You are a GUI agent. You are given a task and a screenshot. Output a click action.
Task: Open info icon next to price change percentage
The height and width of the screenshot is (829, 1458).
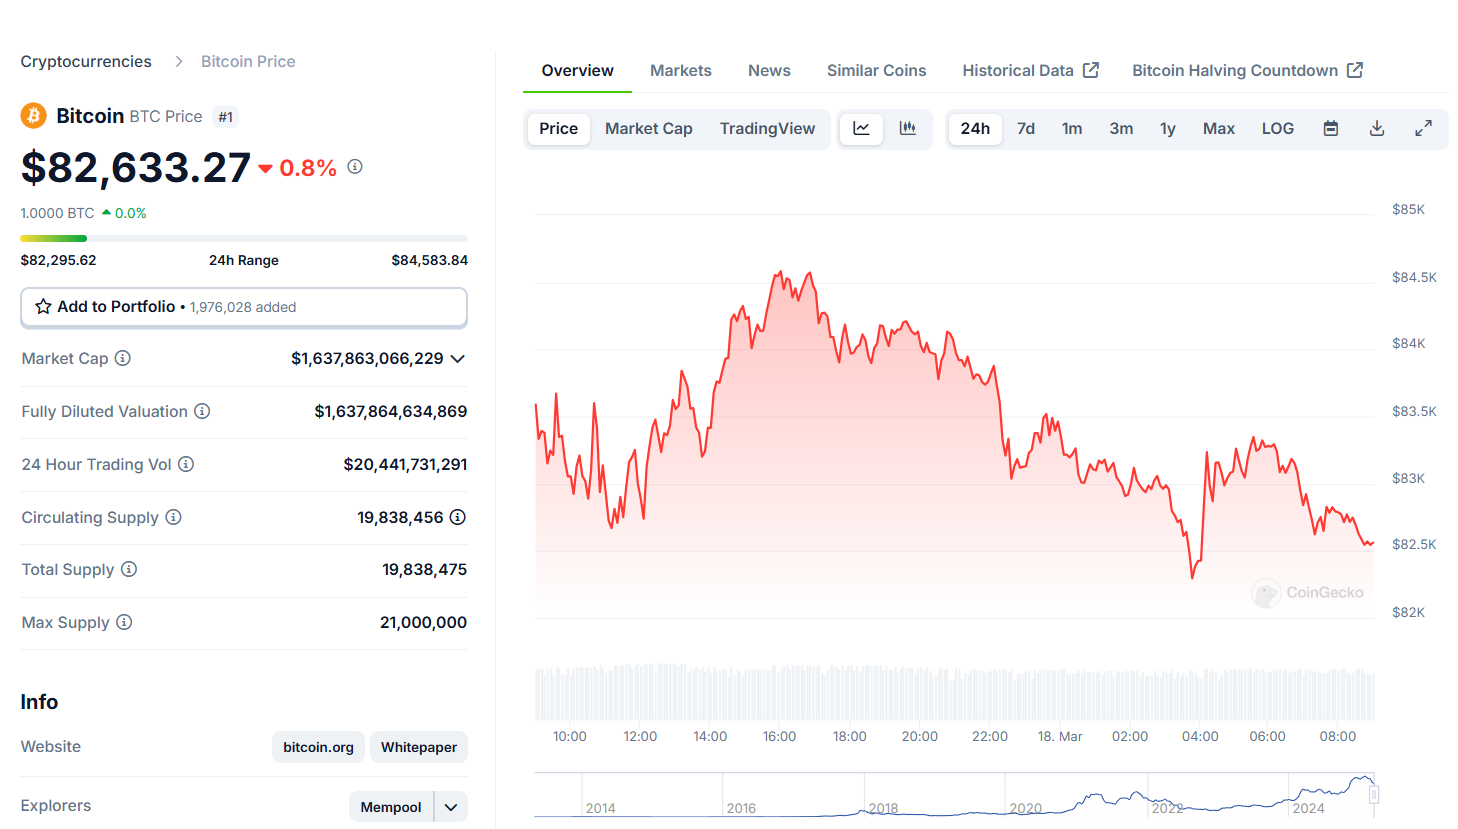[x=355, y=167]
